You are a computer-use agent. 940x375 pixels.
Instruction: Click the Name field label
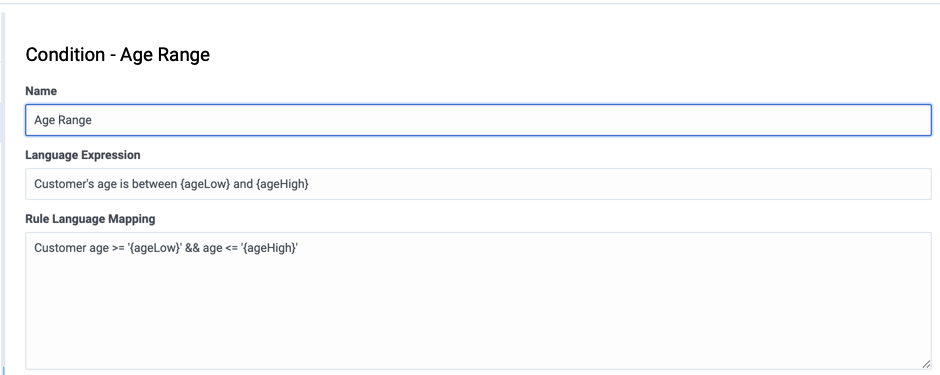pyautogui.click(x=41, y=91)
